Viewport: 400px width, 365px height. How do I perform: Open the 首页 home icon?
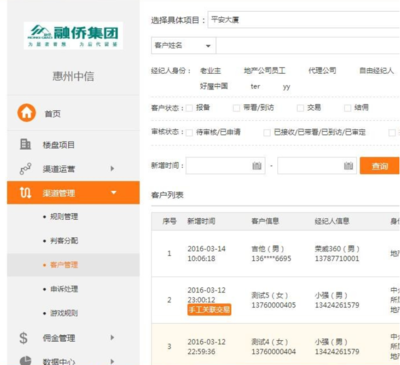point(27,113)
